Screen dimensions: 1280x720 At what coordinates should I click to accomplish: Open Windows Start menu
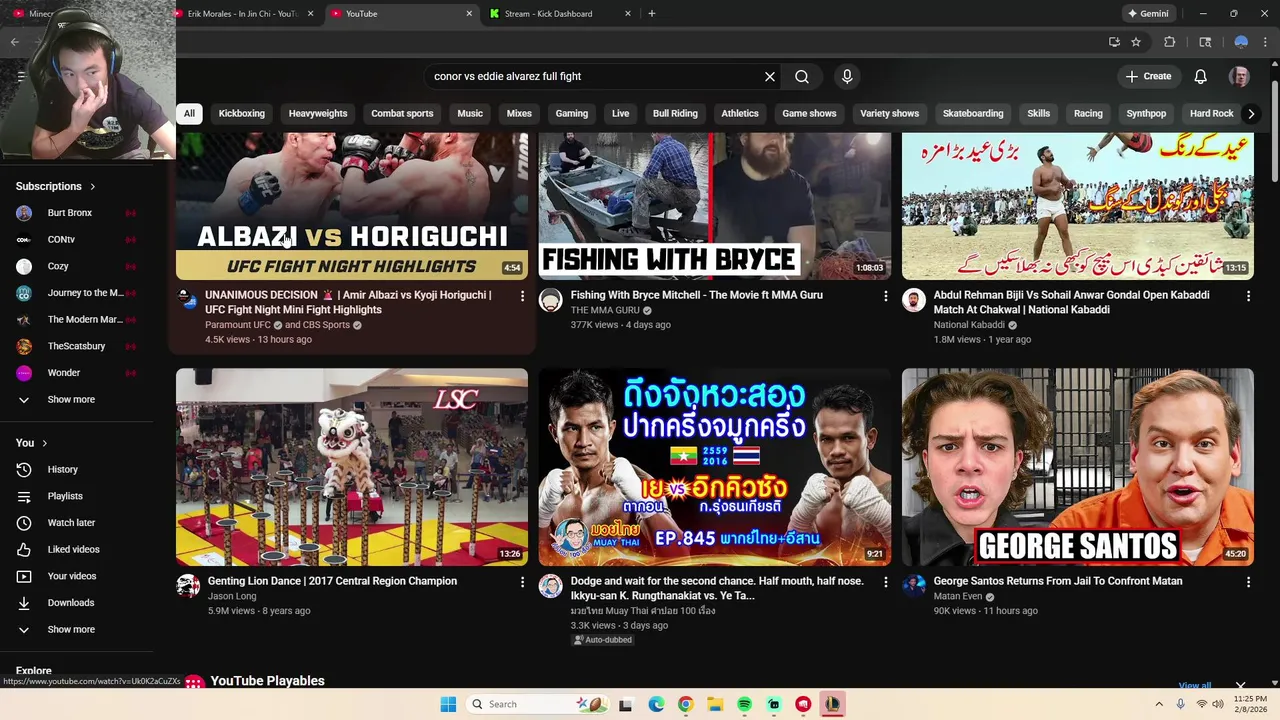click(448, 704)
